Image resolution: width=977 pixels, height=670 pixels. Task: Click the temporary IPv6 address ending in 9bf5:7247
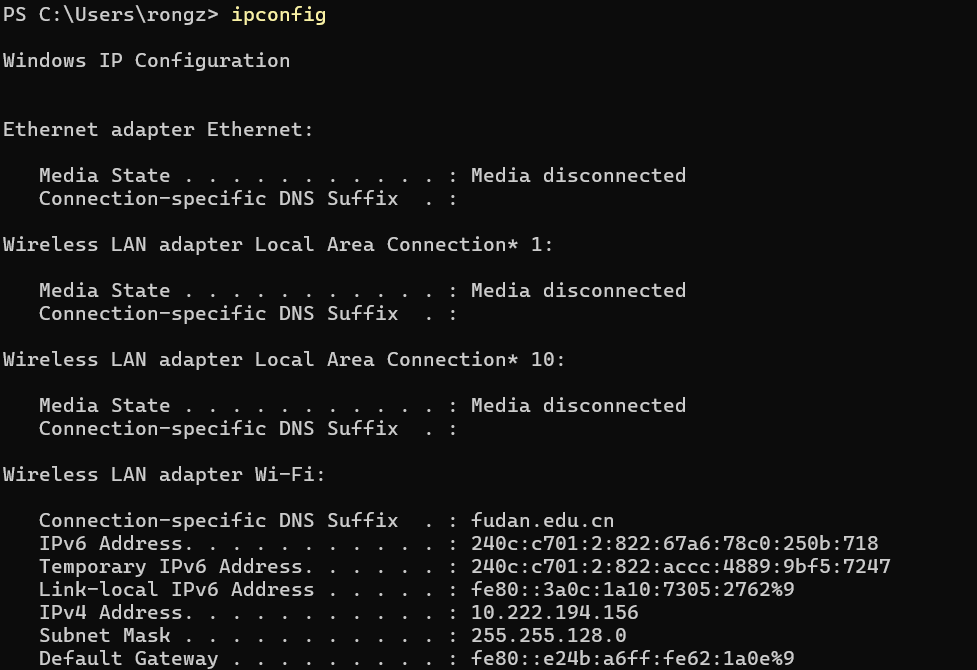[680, 567]
